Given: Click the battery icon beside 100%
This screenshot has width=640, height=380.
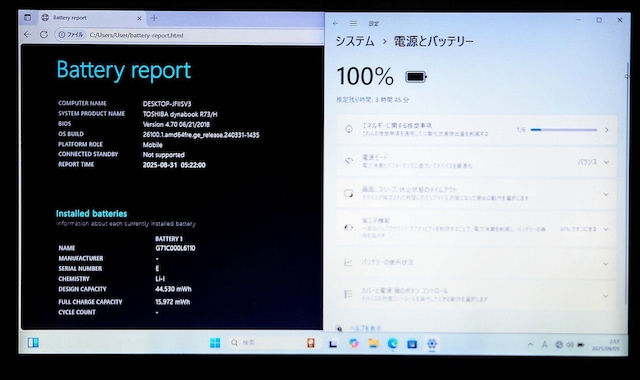Looking at the screenshot, I should tap(416, 77).
